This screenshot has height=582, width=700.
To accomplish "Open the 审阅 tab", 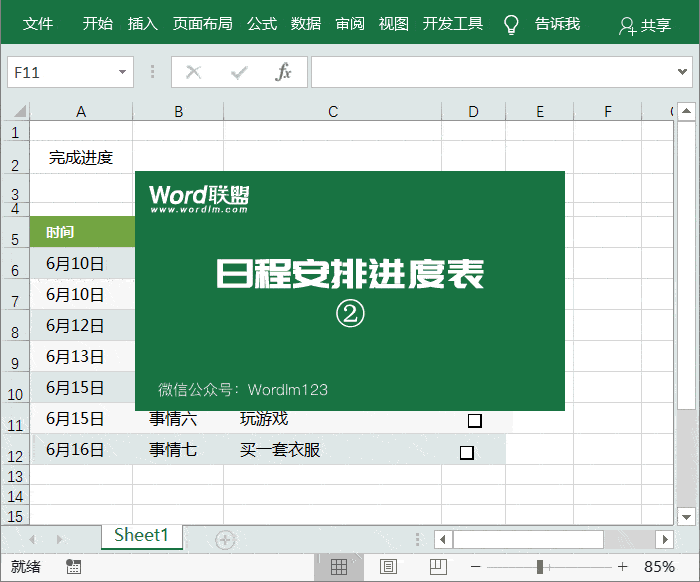I will [350, 24].
